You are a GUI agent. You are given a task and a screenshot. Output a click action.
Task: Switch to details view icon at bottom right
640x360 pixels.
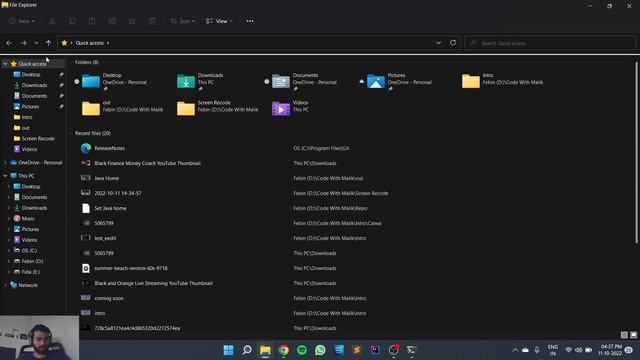pyautogui.click(x=624, y=335)
